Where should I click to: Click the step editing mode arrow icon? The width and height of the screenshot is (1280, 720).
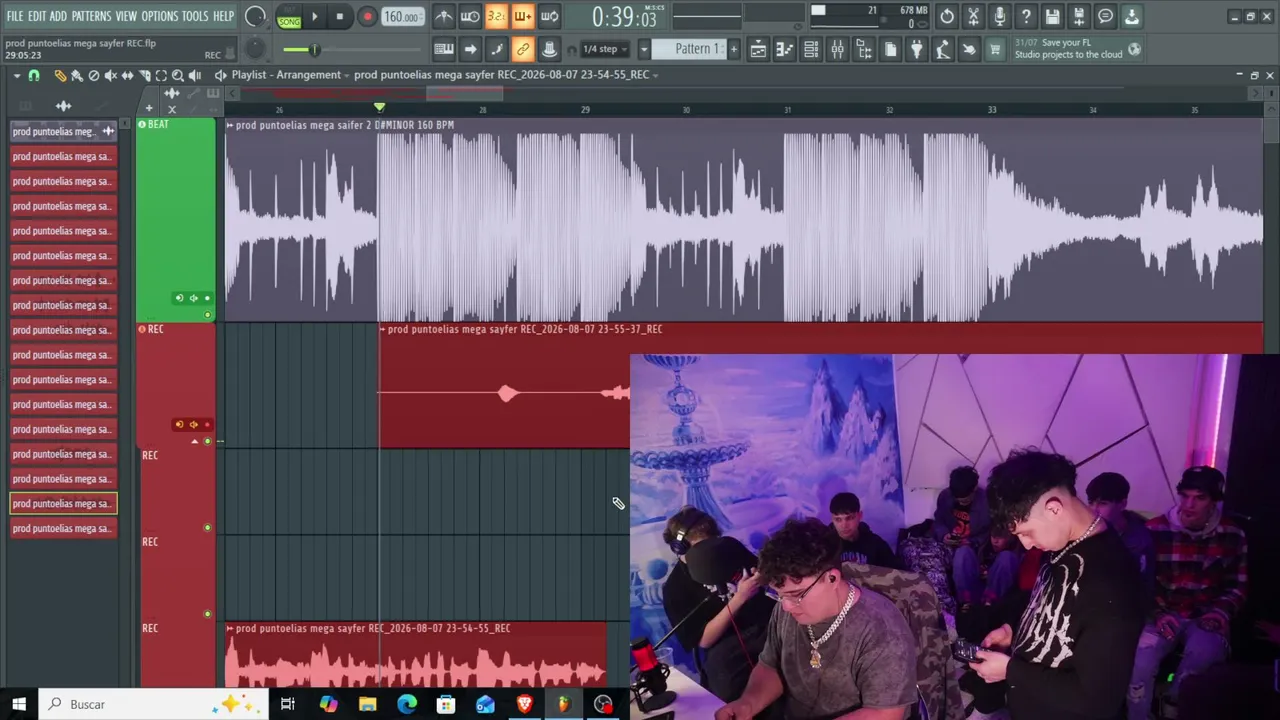[x=470, y=49]
